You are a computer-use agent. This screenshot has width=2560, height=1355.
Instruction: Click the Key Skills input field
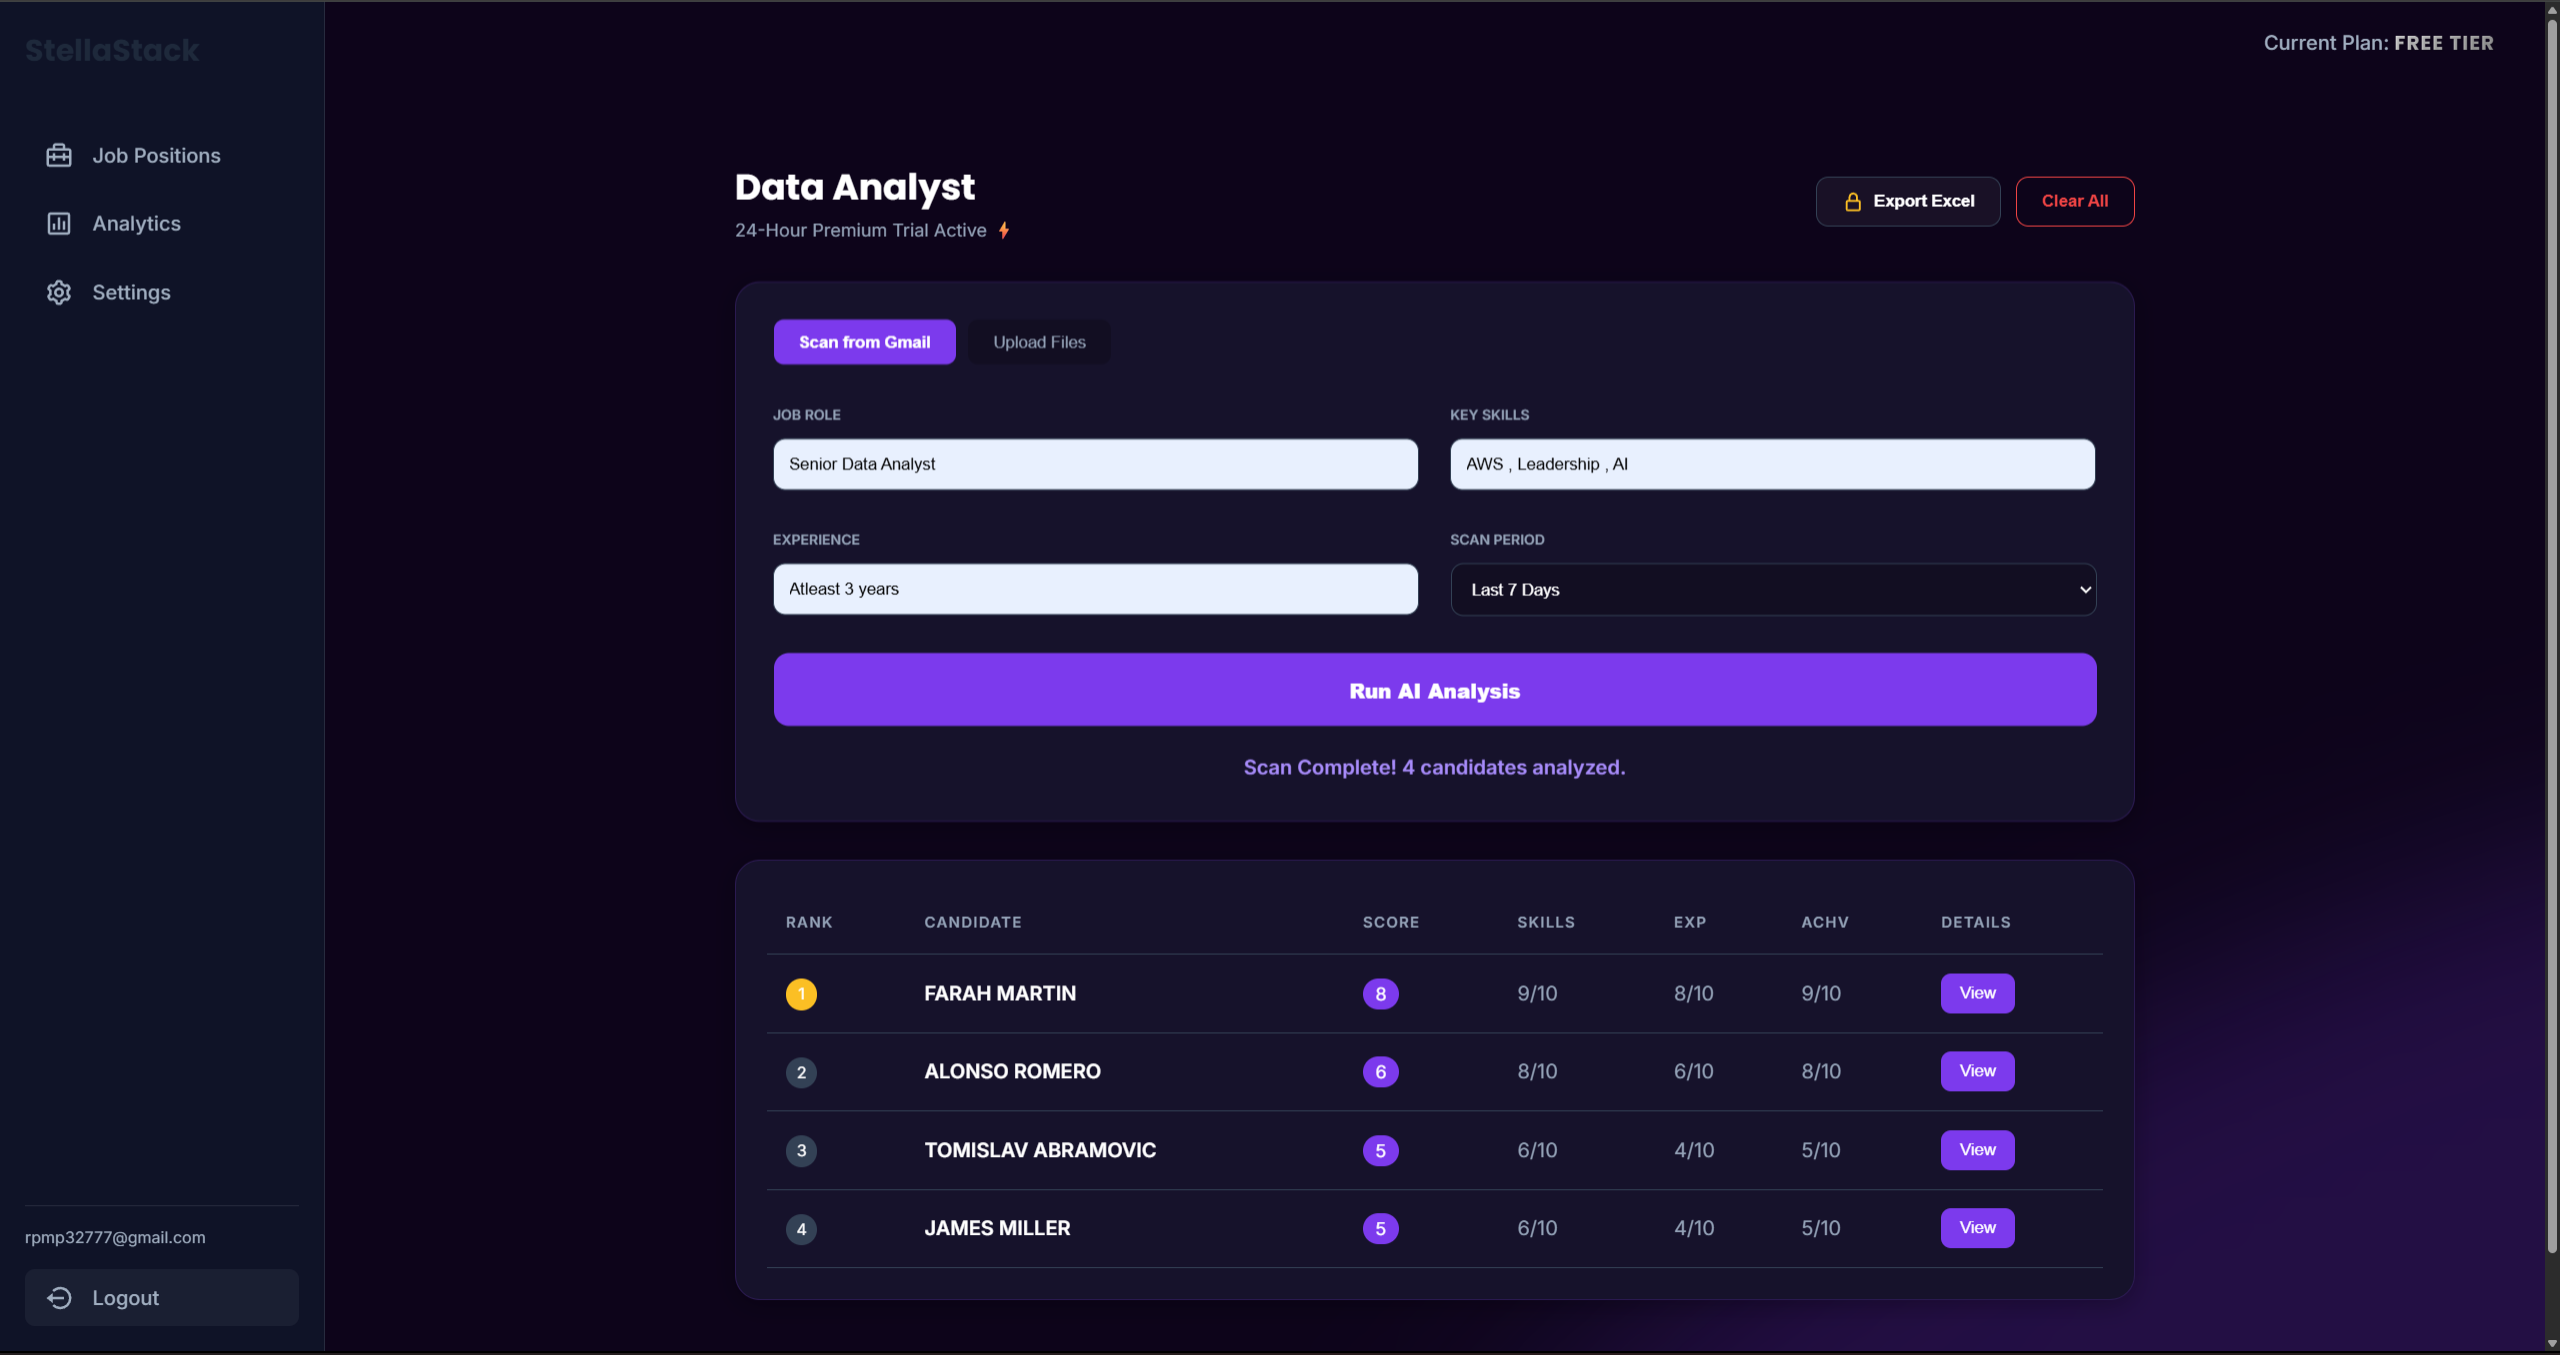[1771, 463]
